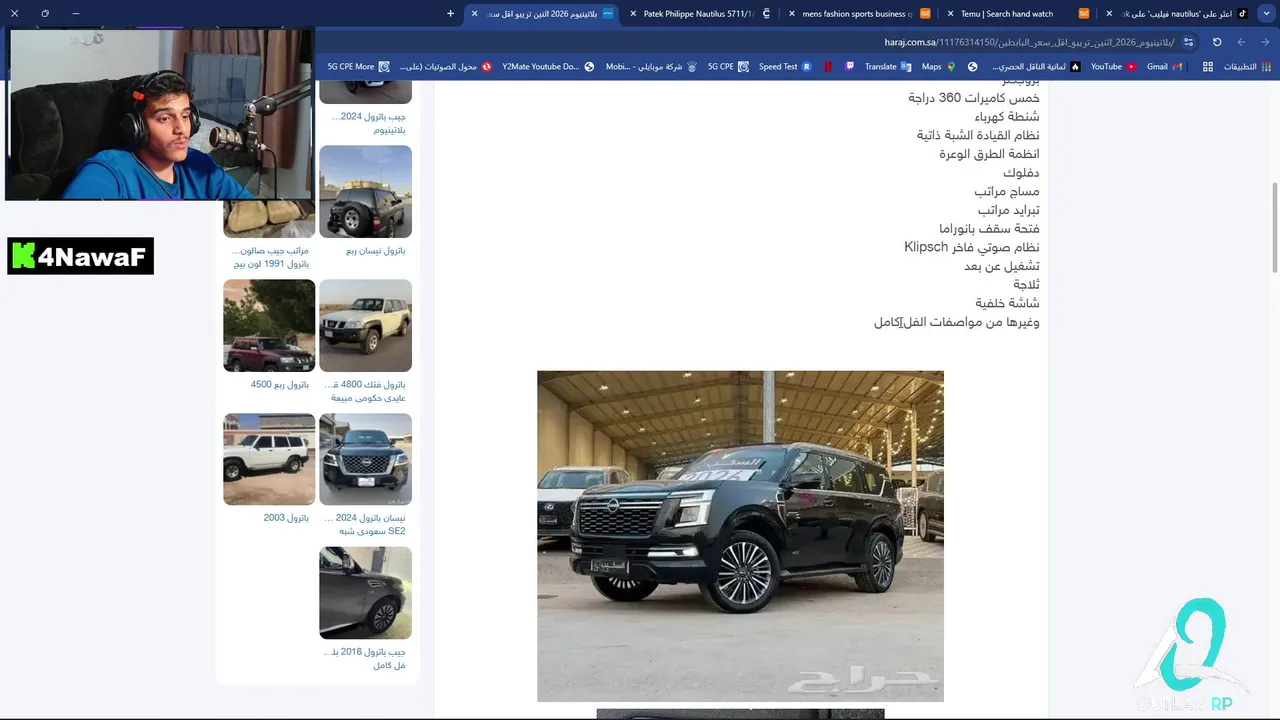Open the باترول فتك 4800 white car thumbnail
Image resolution: width=1280 pixels, height=720 pixels.
(365, 325)
